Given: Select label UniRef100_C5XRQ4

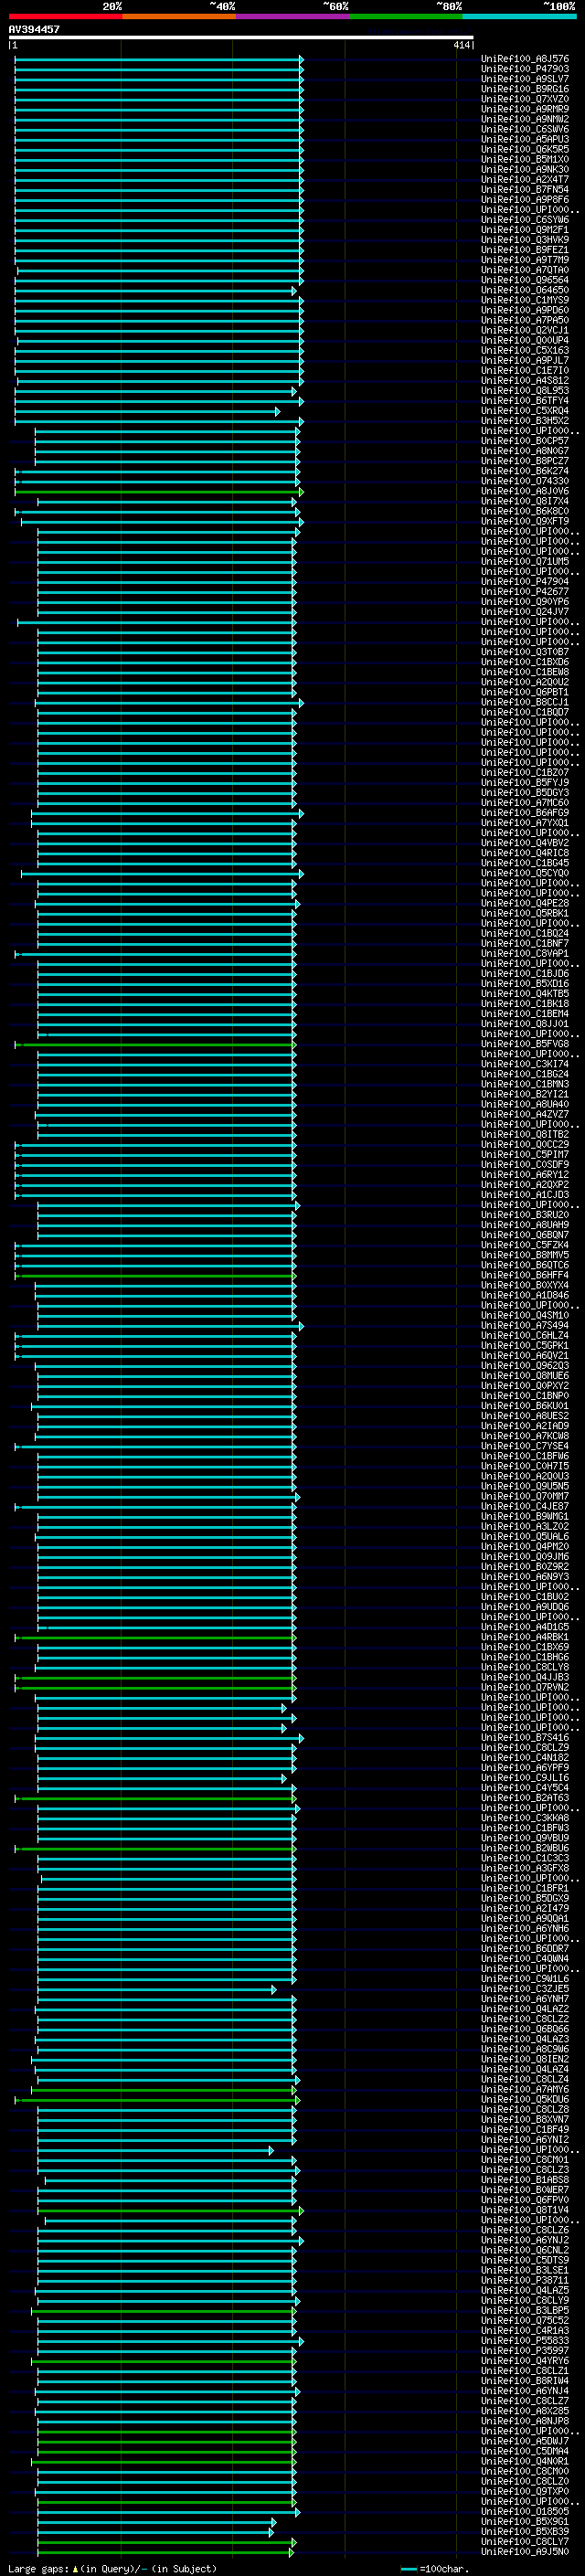Looking at the screenshot, I should (525, 411).
